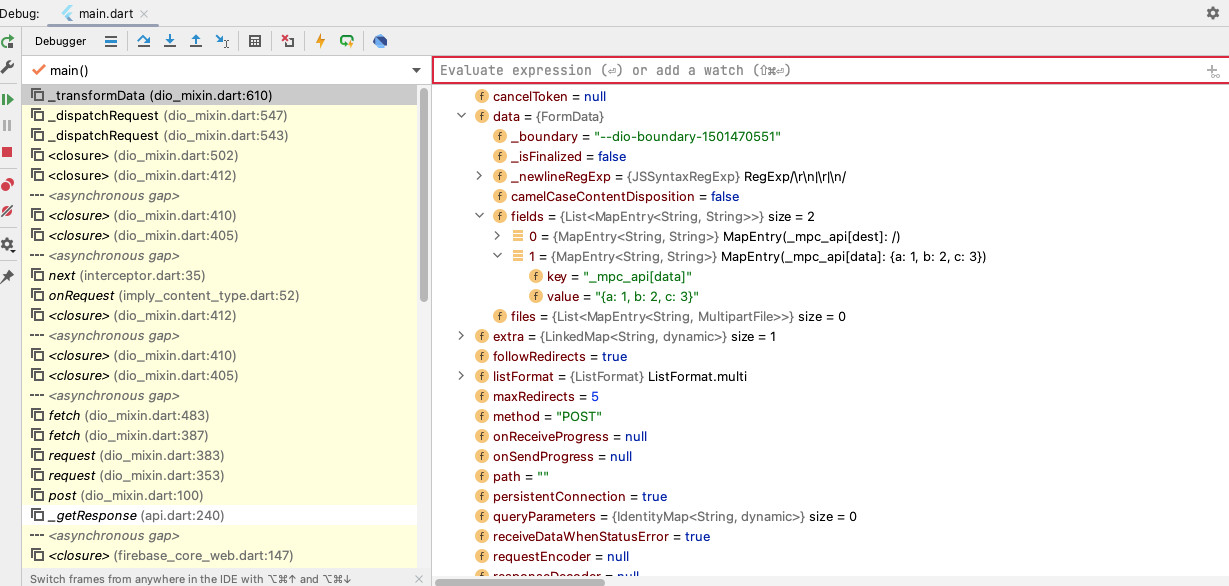Select the Debugger tab
This screenshot has height=586, width=1229.
pyautogui.click(x=60, y=41)
